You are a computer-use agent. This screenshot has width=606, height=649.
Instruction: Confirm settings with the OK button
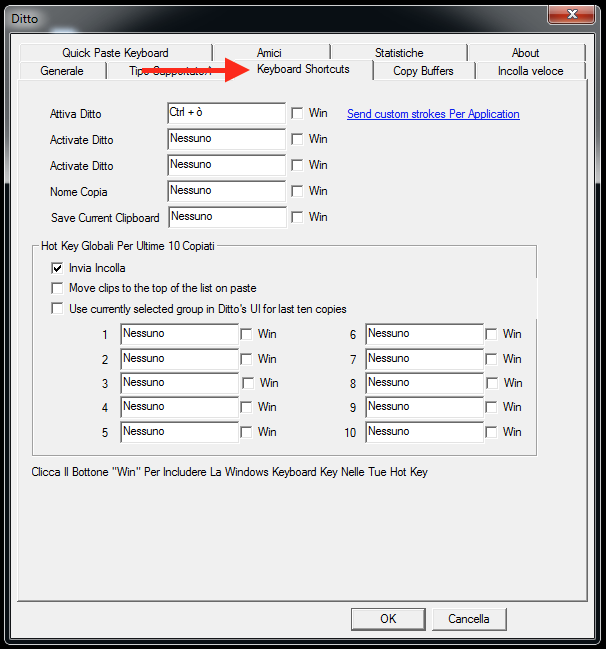(388, 619)
